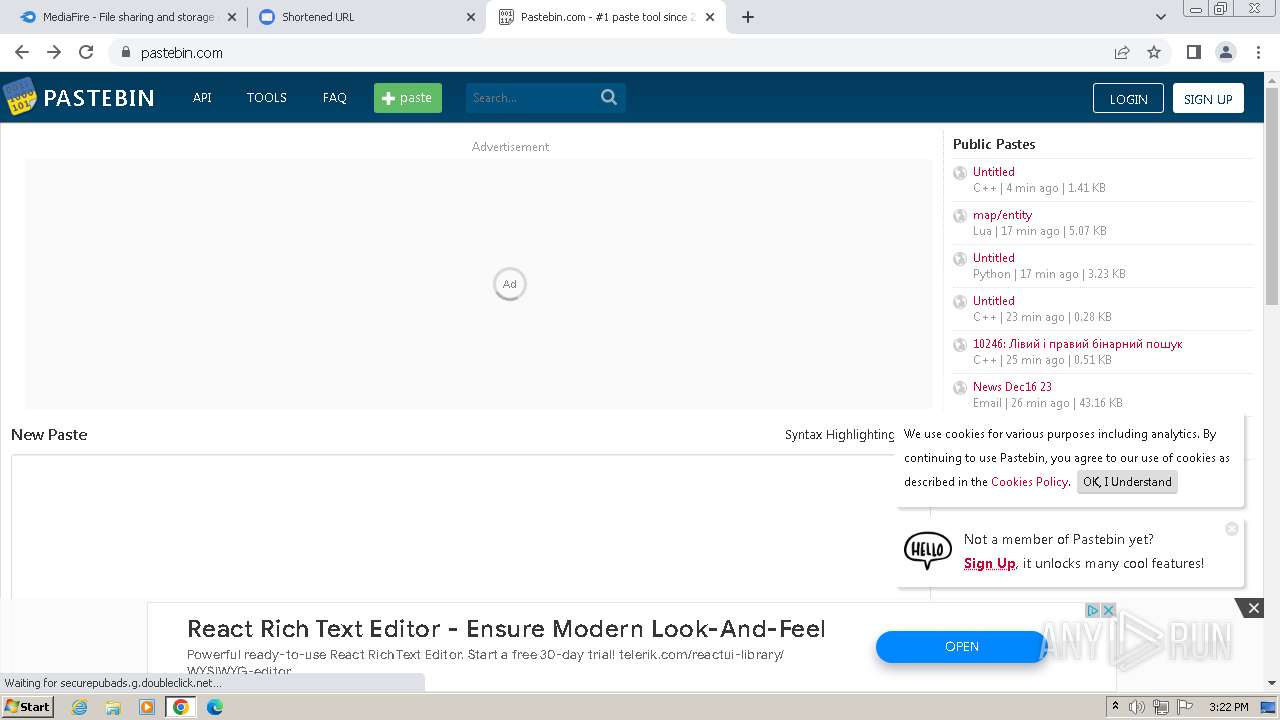Click the search magnifier icon

609,97
